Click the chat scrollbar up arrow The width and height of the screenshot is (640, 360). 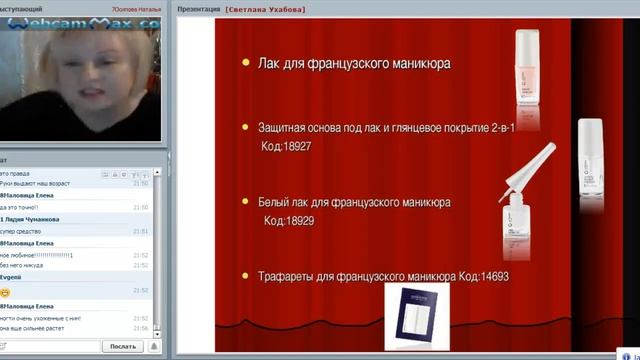click(x=157, y=173)
